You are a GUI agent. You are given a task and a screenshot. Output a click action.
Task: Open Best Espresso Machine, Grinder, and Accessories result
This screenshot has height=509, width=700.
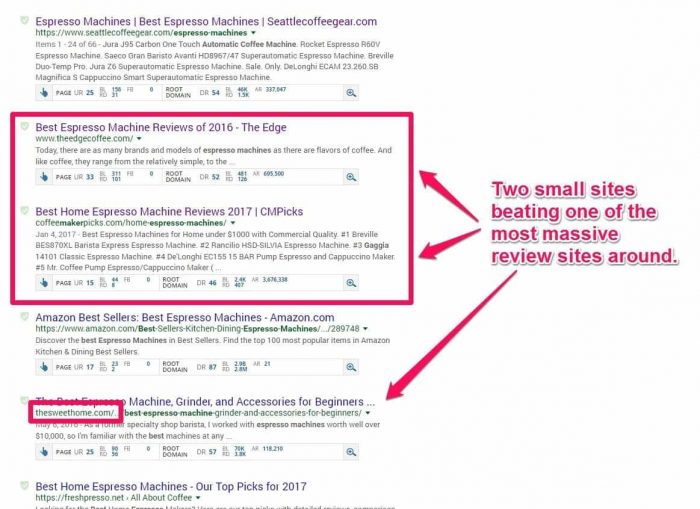click(x=205, y=401)
